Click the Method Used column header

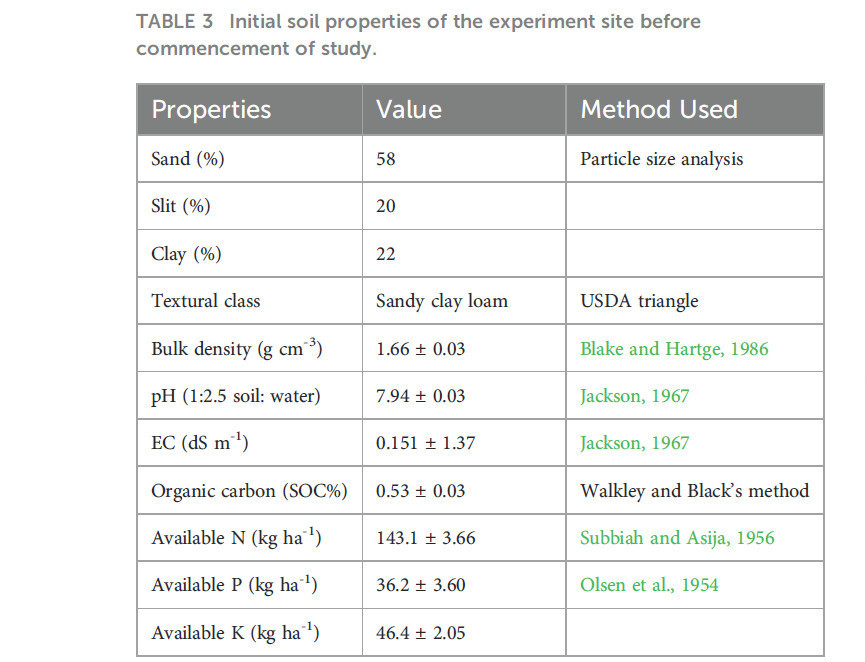(x=659, y=109)
